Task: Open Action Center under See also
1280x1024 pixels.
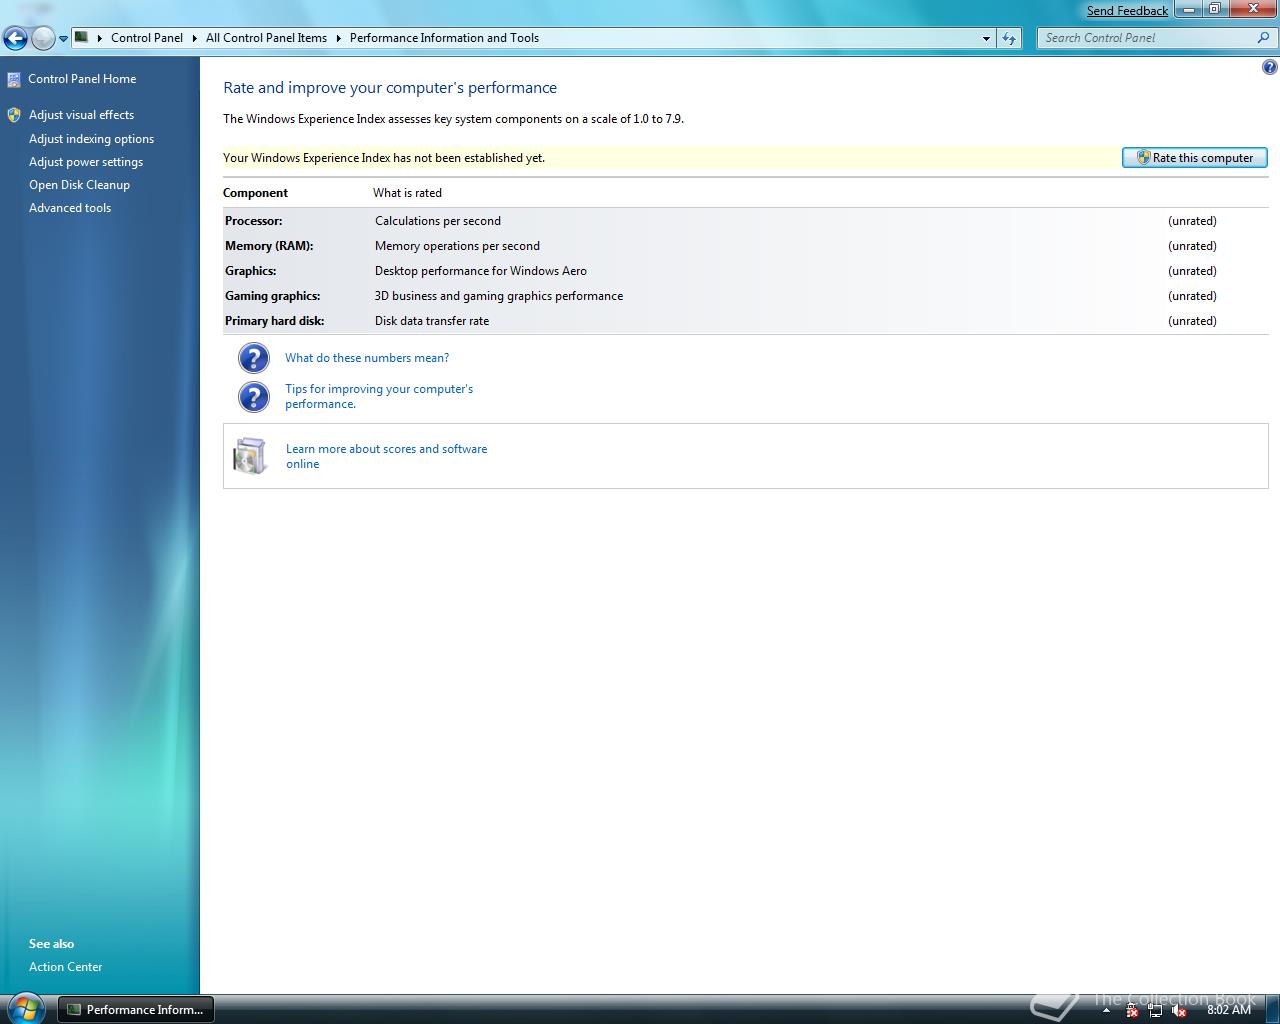Action: [x=65, y=967]
